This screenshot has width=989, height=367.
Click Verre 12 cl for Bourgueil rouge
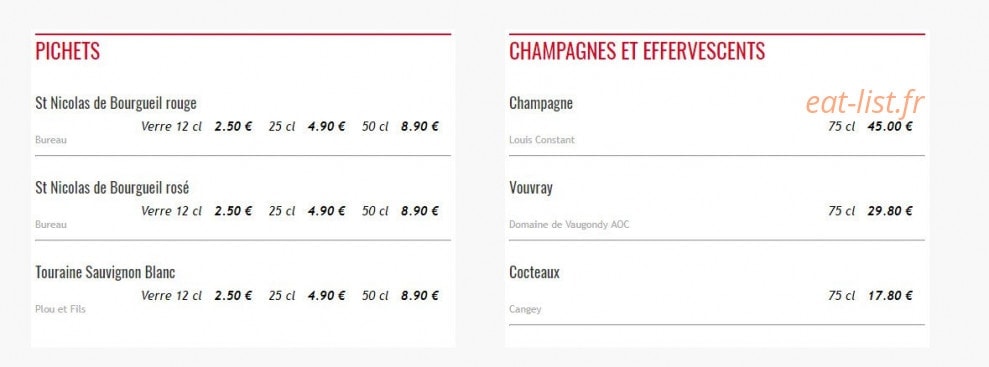[172, 126]
